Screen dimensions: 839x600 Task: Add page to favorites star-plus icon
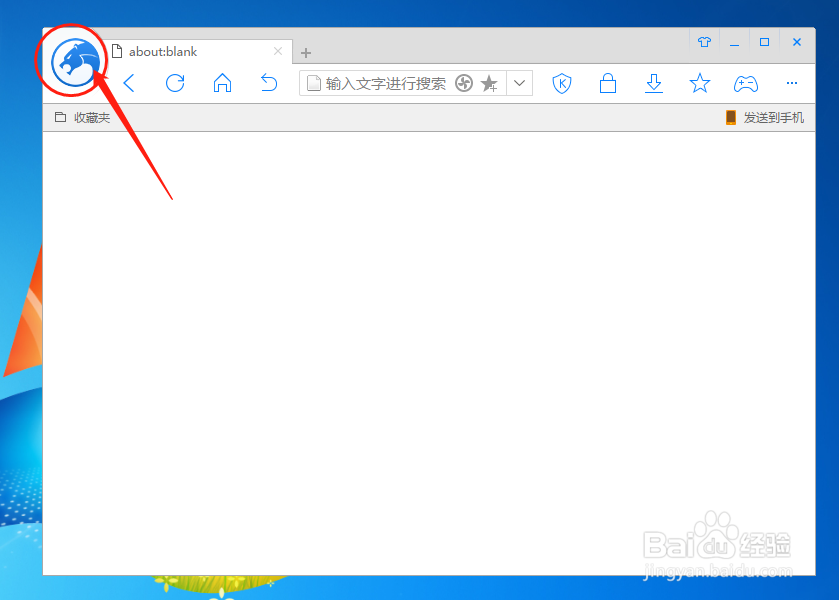click(x=489, y=83)
